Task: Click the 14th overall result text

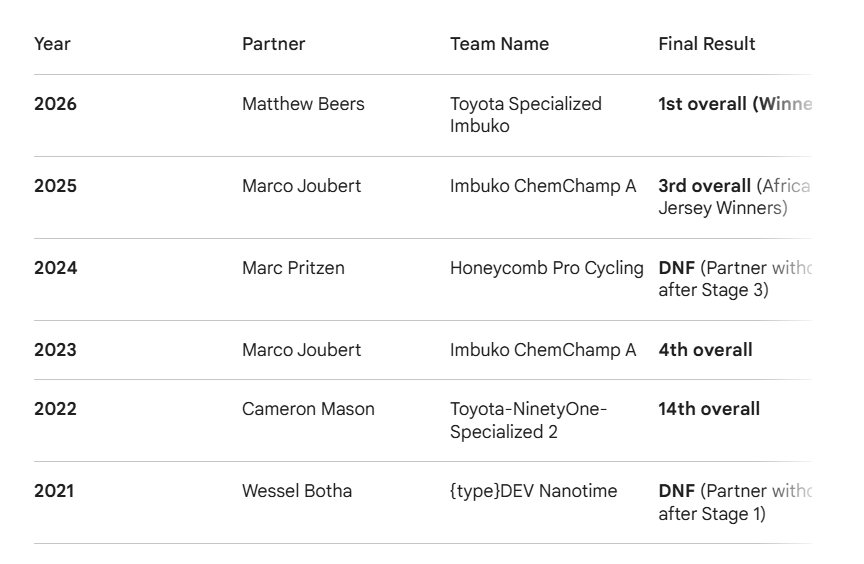Action: [708, 409]
